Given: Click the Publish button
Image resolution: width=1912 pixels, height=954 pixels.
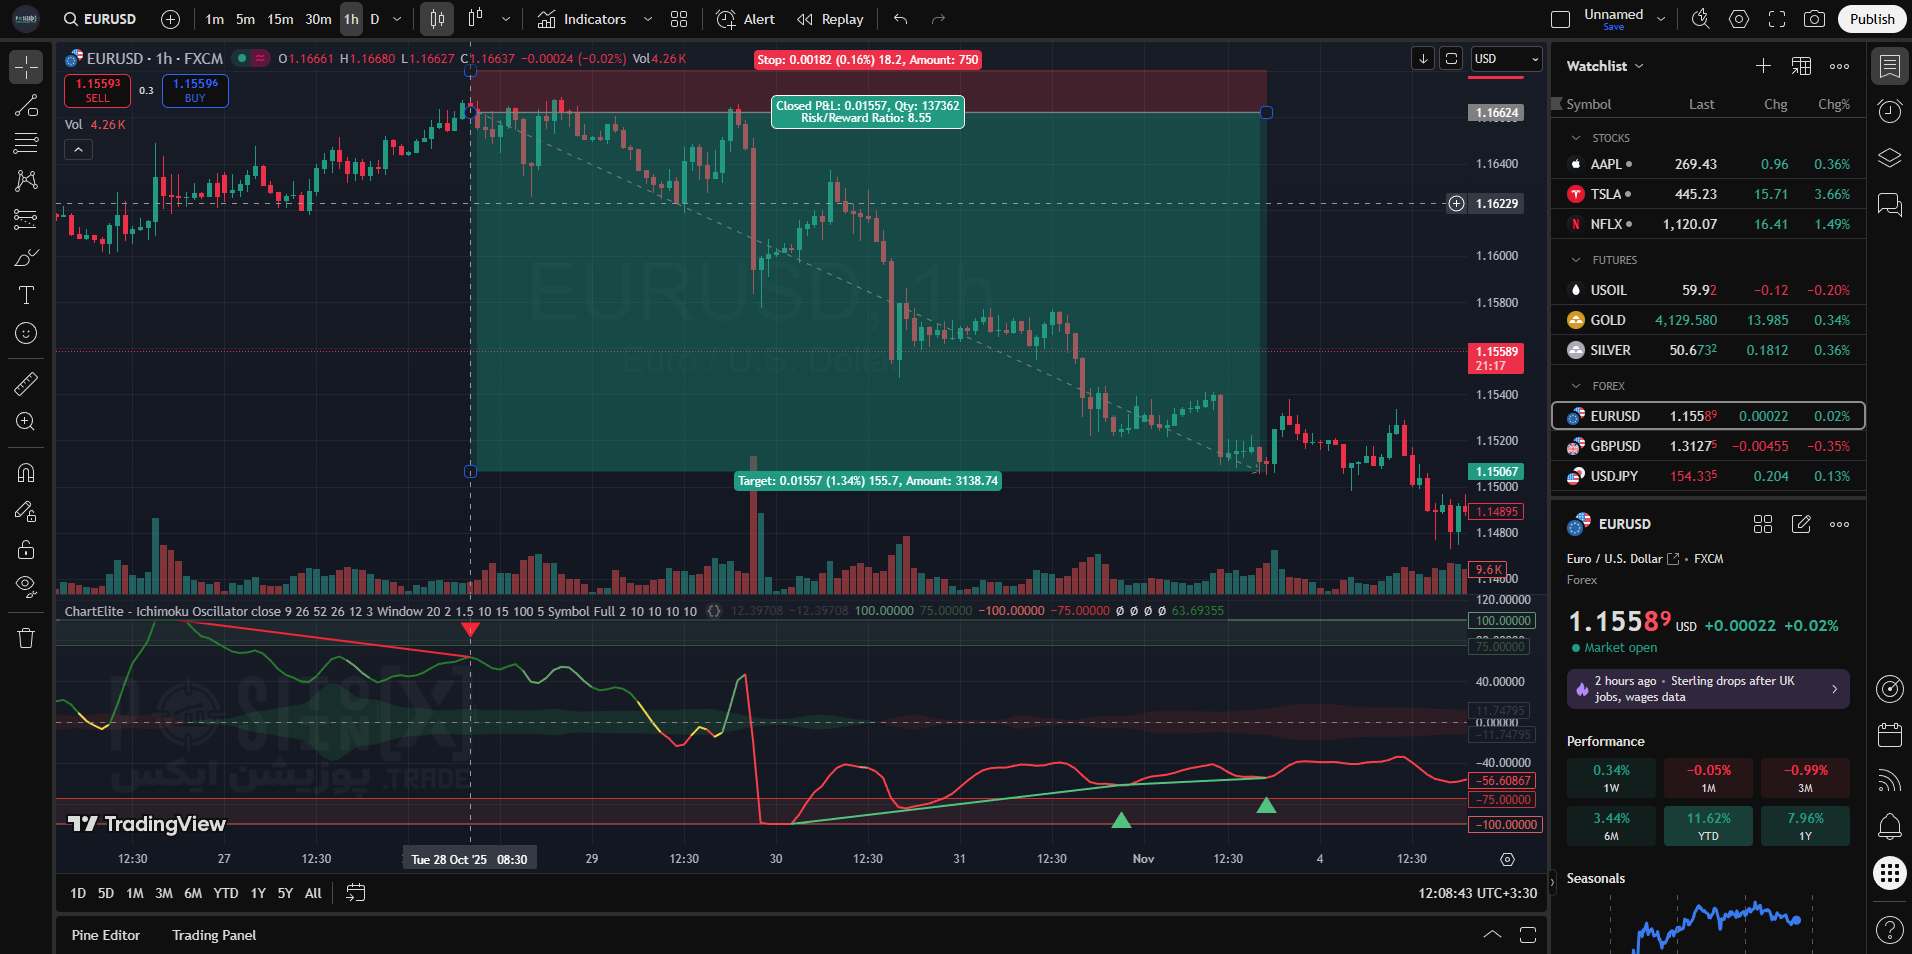Looking at the screenshot, I should [x=1871, y=19].
